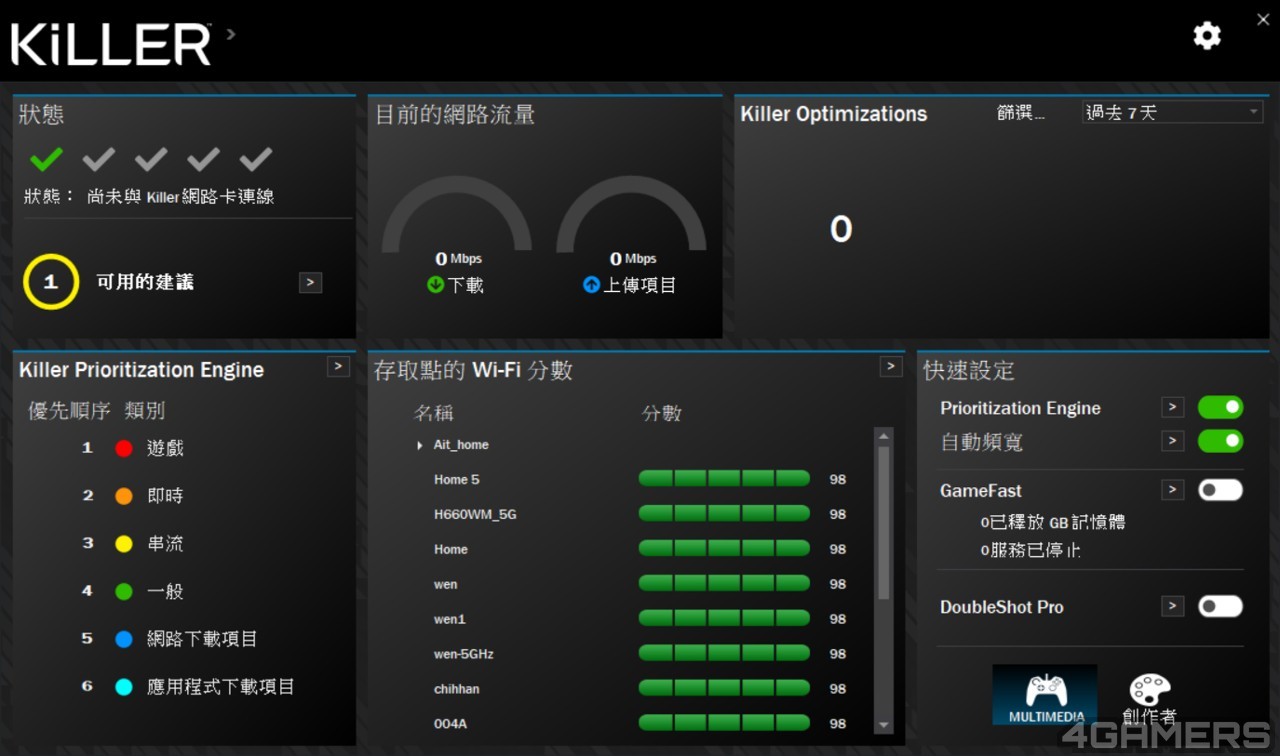
Task: Open GameFast details arrow
Action: click(1173, 490)
